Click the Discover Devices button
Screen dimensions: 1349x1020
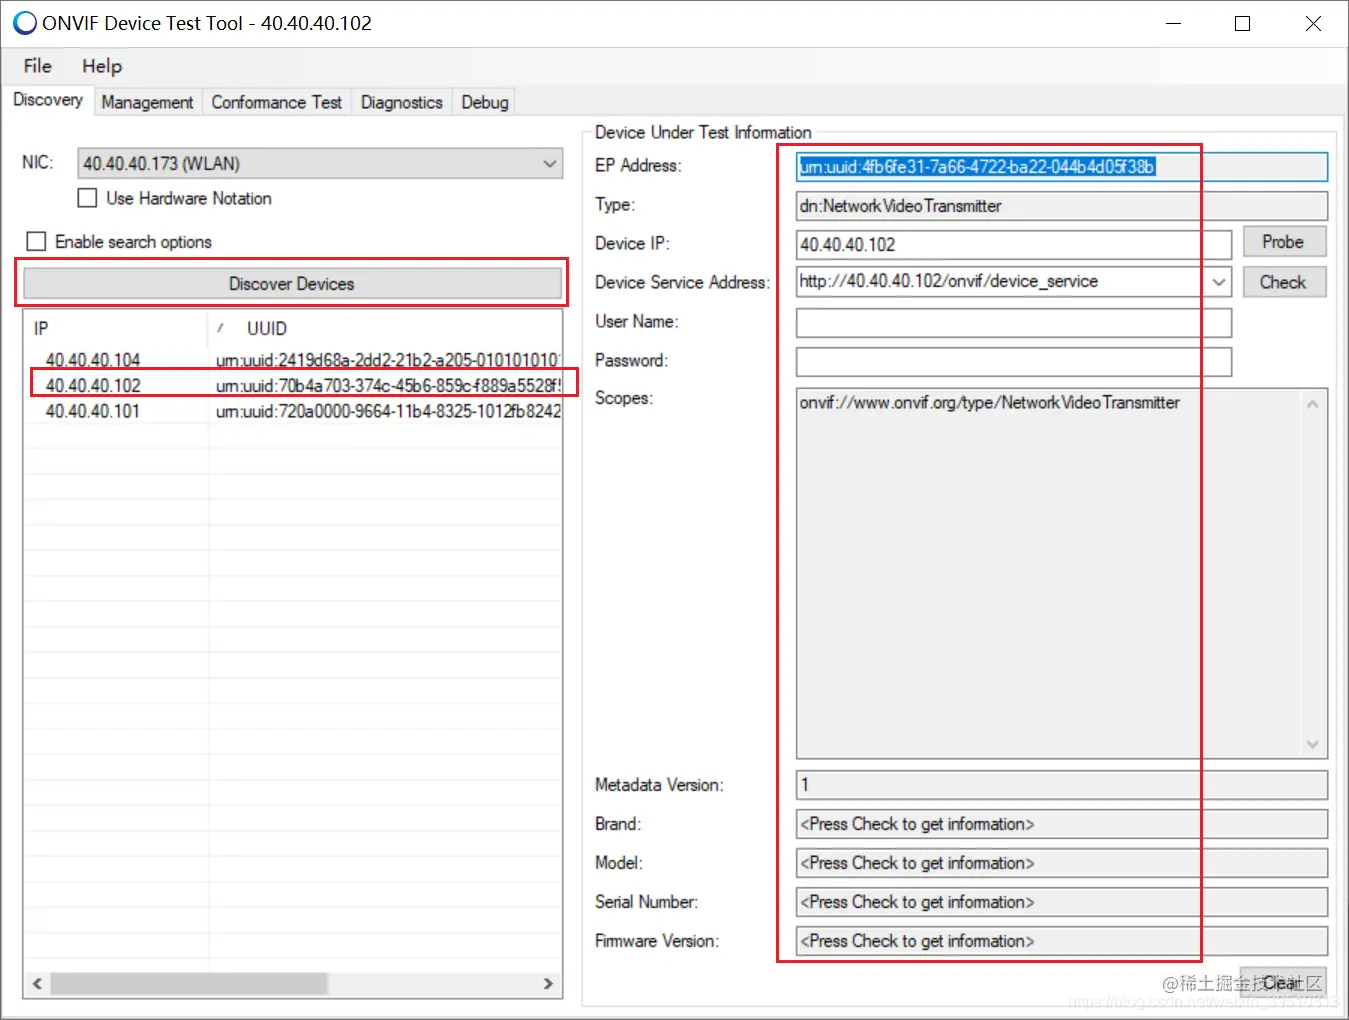[x=292, y=284]
